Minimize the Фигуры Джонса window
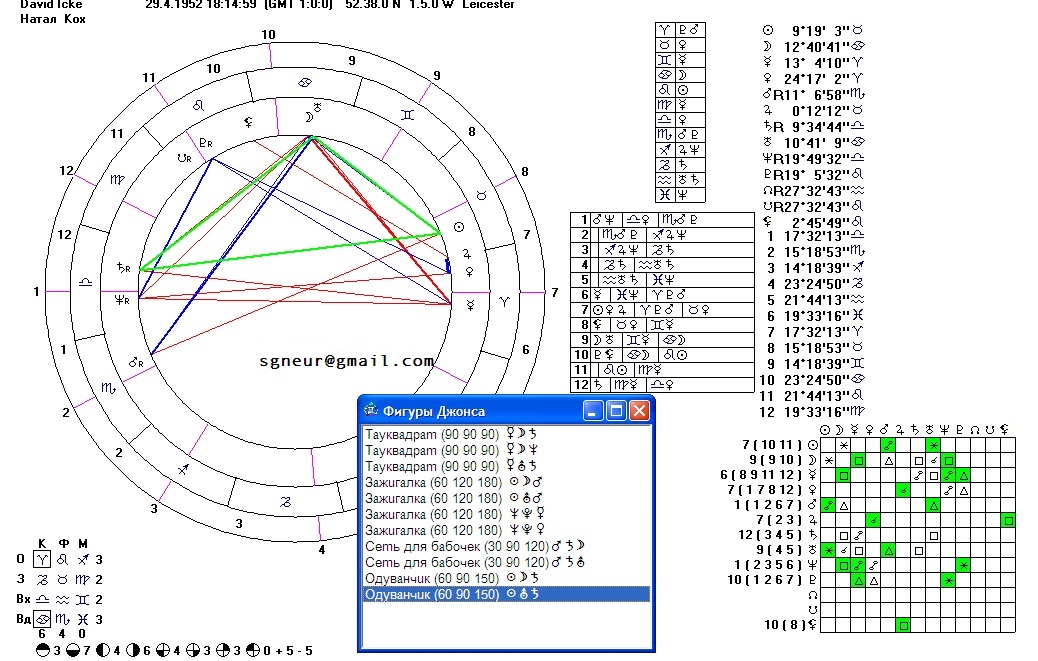This screenshot has width=1038, height=661. pos(594,411)
